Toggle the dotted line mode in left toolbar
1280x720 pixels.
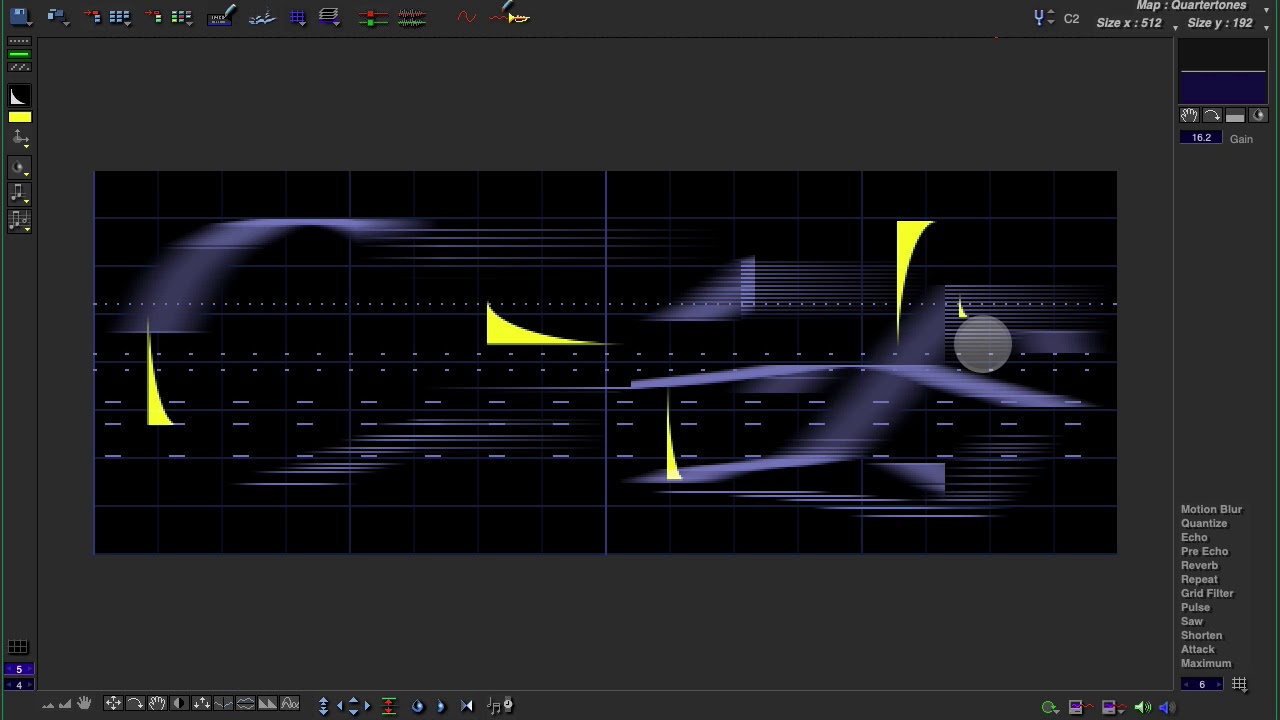pyautogui.click(x=19, y=42)
